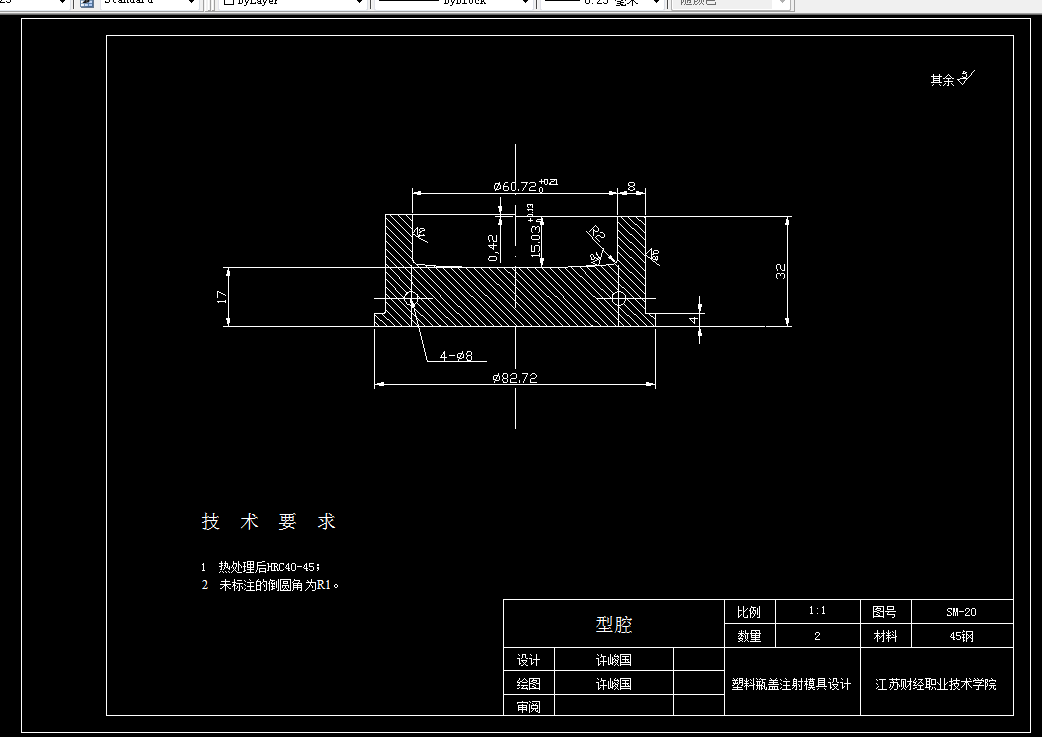Select the 技术要求 heading text

pyautogui.click(x=268, y=521)
